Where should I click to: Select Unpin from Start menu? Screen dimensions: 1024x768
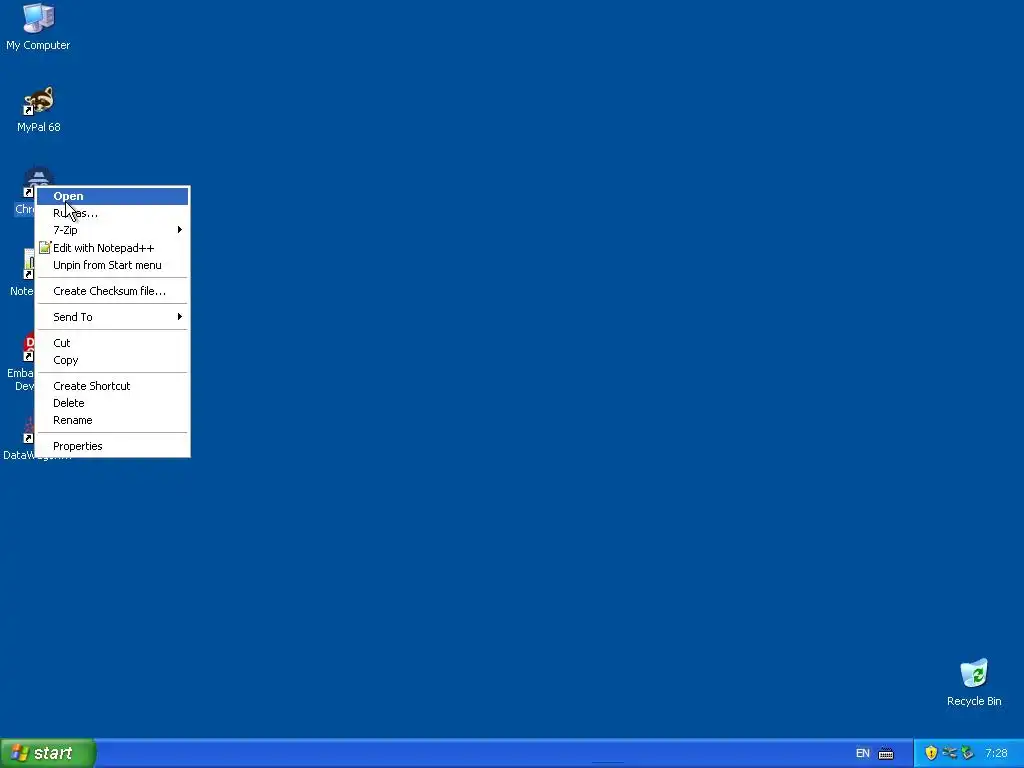[x=112, y=265]
